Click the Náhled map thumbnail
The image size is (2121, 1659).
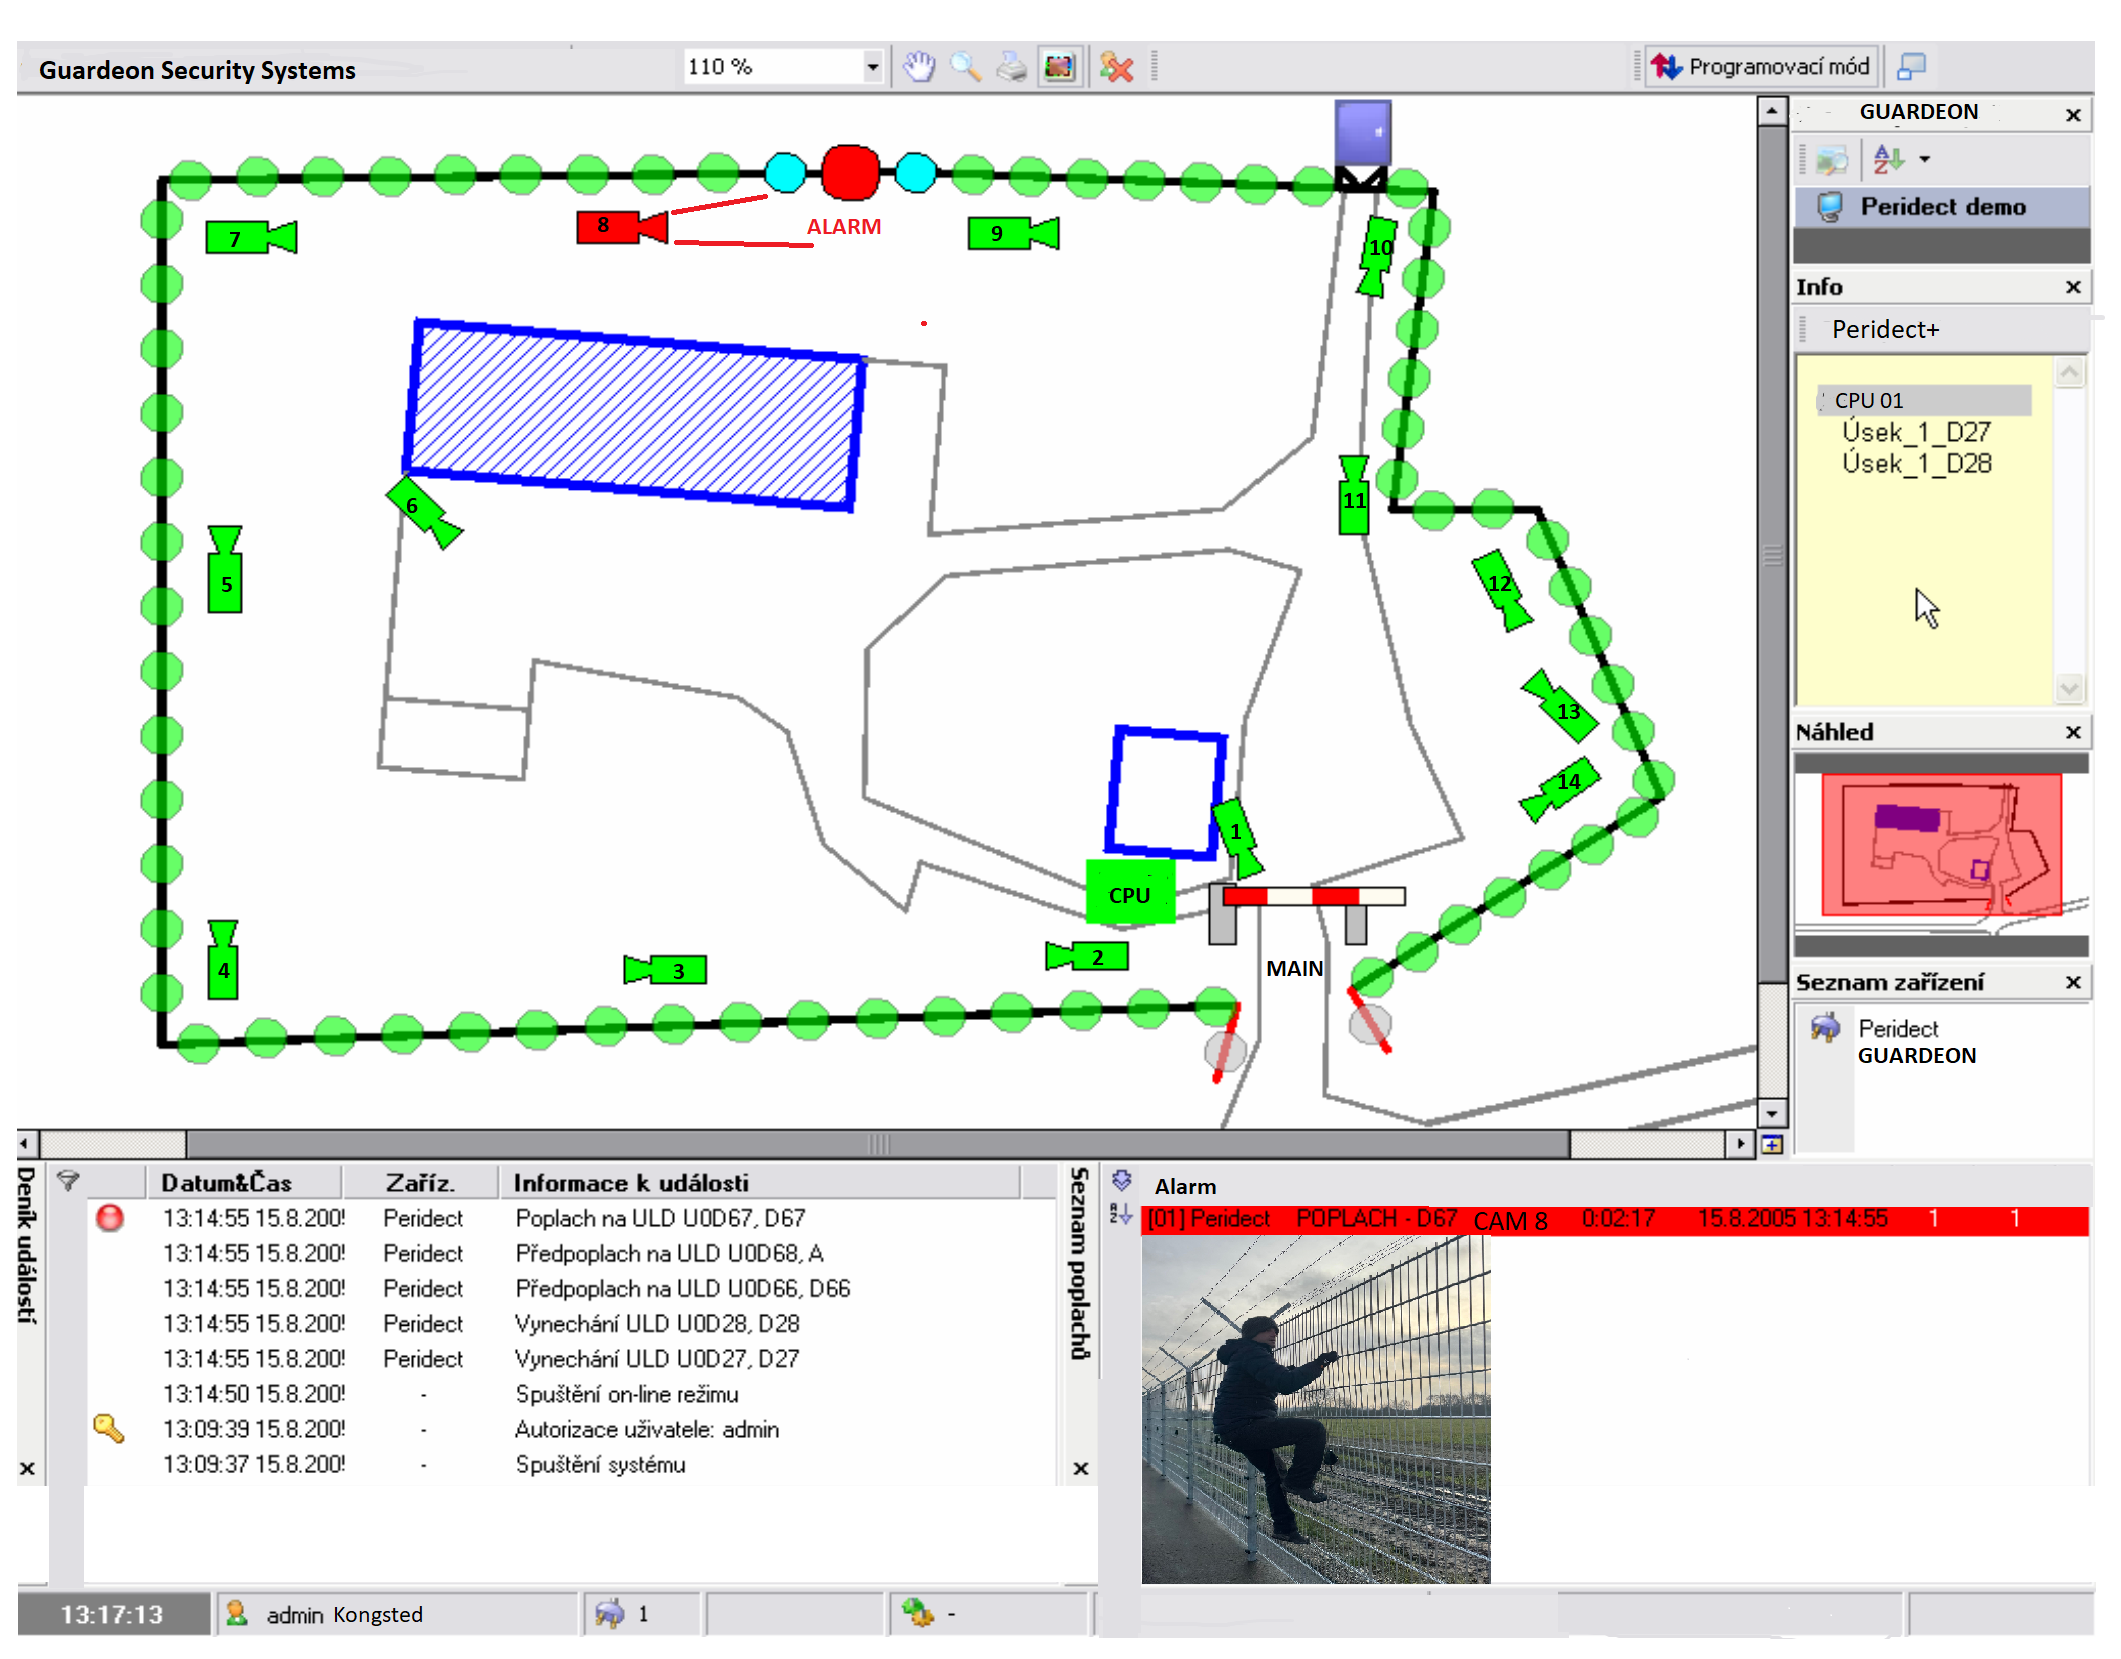pyautogui.click(x=1940, y=846)
